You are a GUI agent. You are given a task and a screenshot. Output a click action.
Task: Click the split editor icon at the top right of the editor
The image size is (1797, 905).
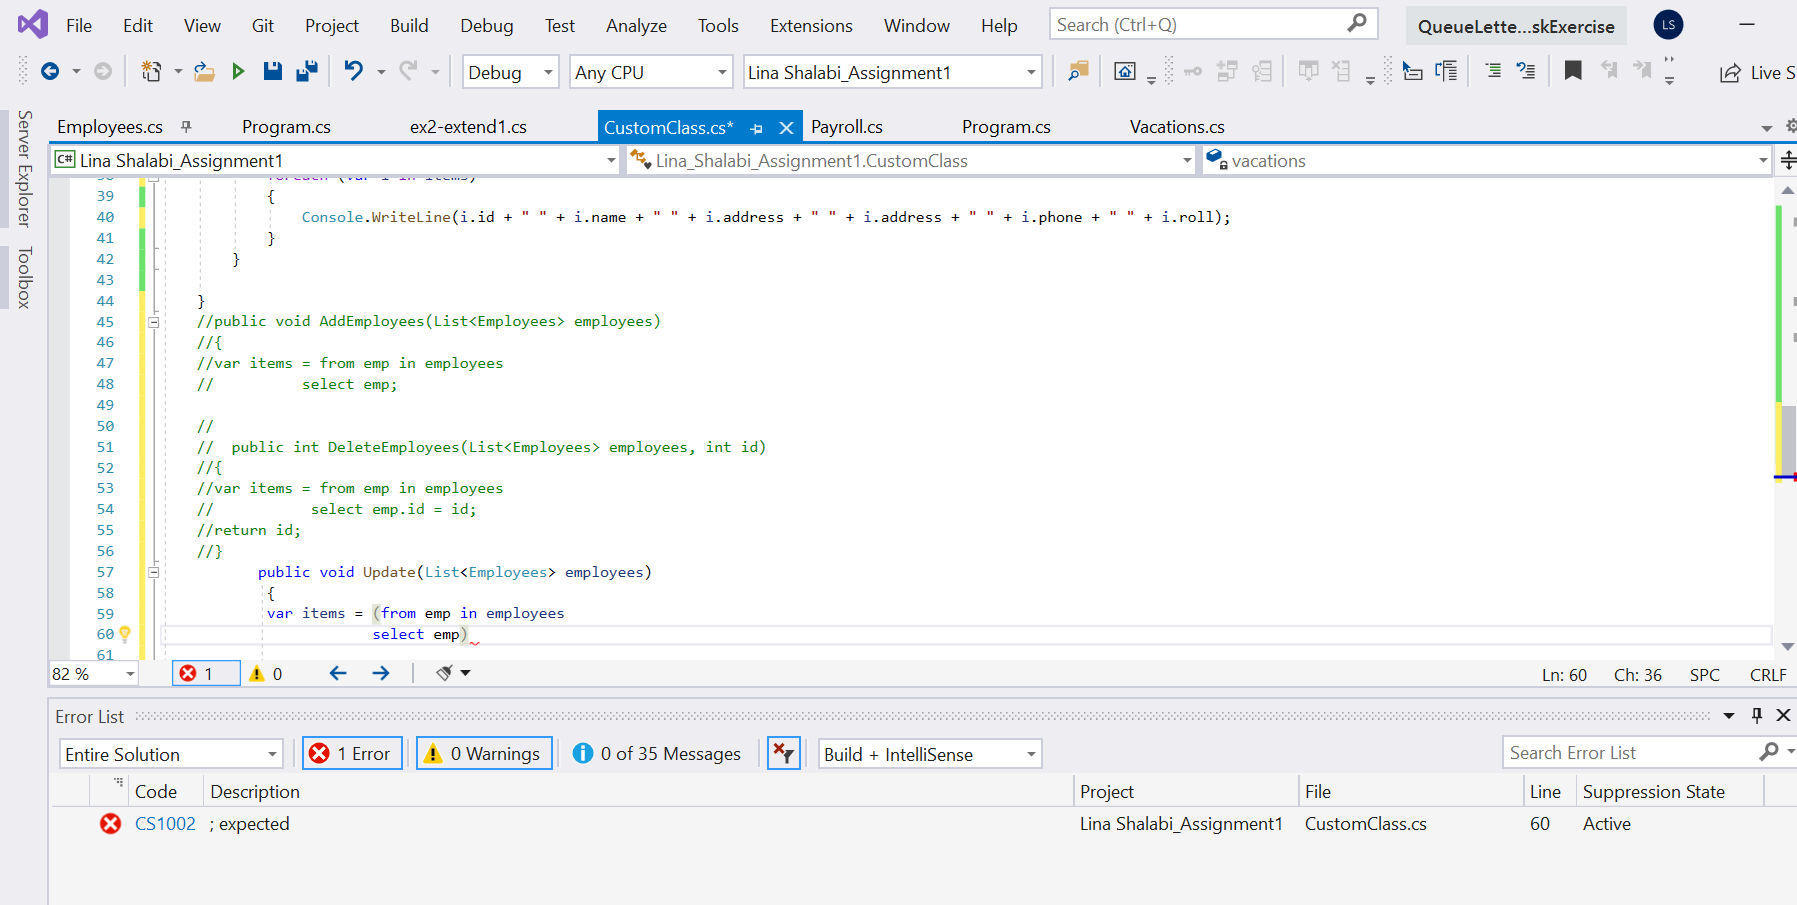(1788, 160)
